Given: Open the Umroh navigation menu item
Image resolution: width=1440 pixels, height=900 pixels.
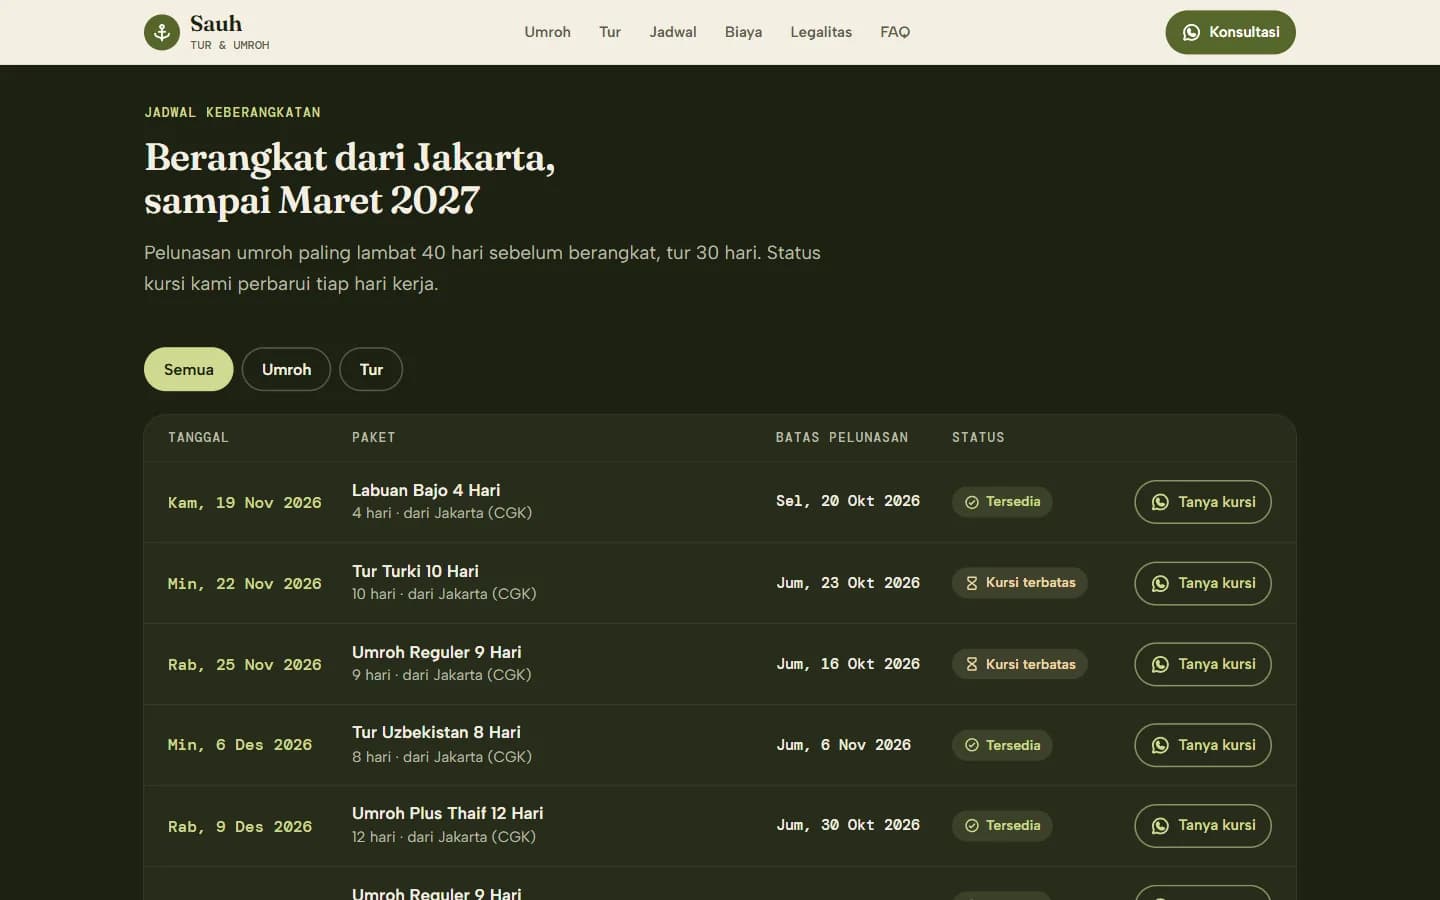Looking at the screenshot, I should [x=548, y=32].
